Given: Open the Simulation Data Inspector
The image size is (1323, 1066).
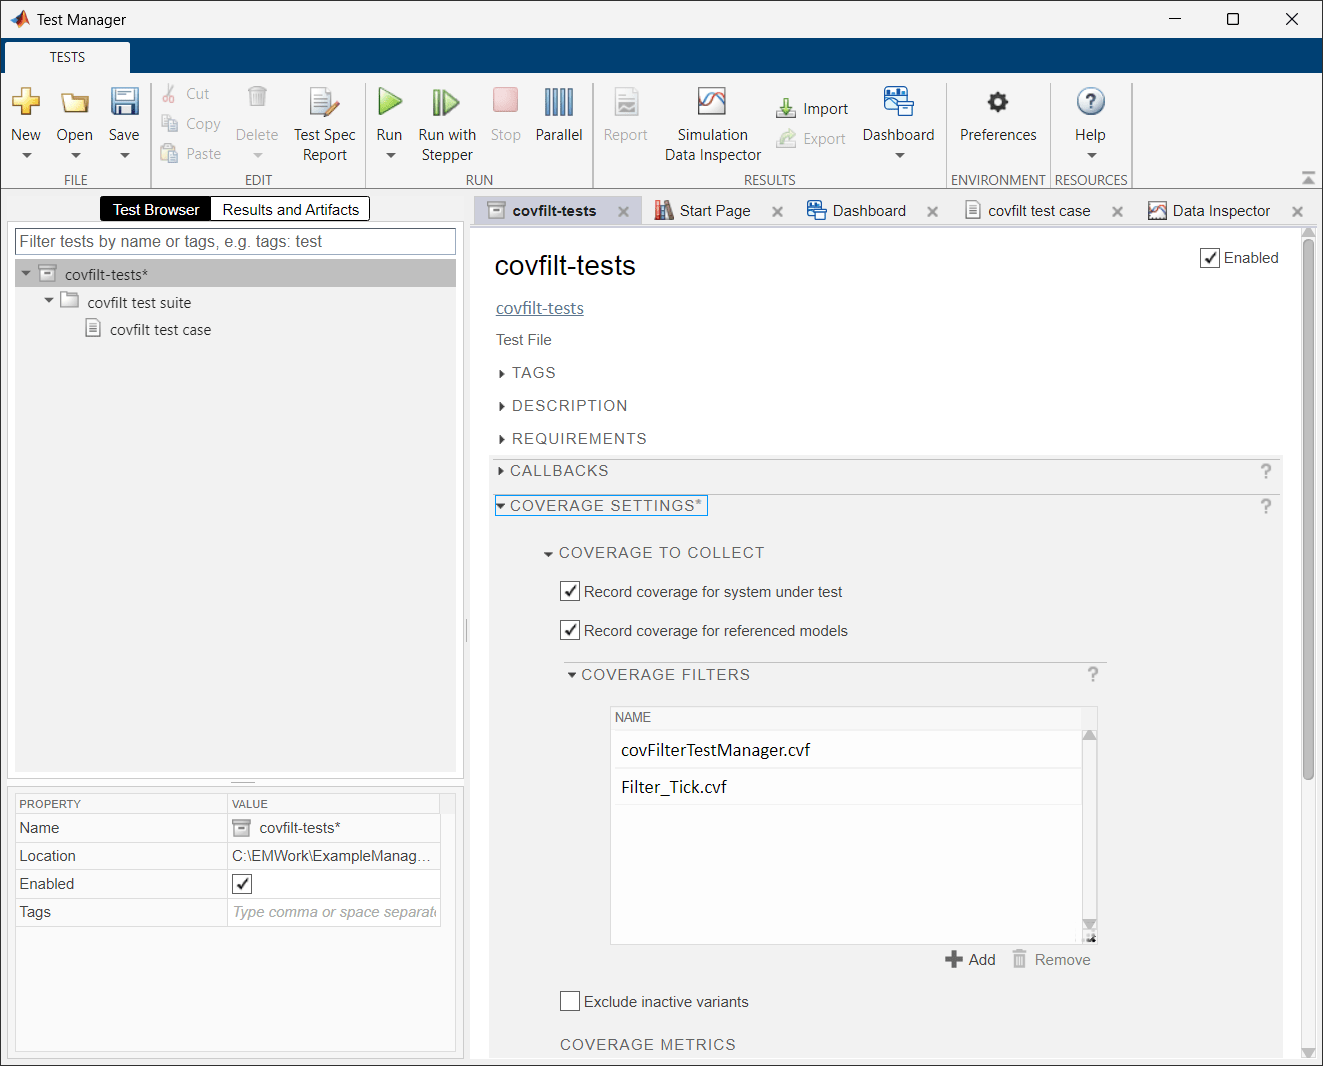Looking at the screenshot, I should click(712, 122).
